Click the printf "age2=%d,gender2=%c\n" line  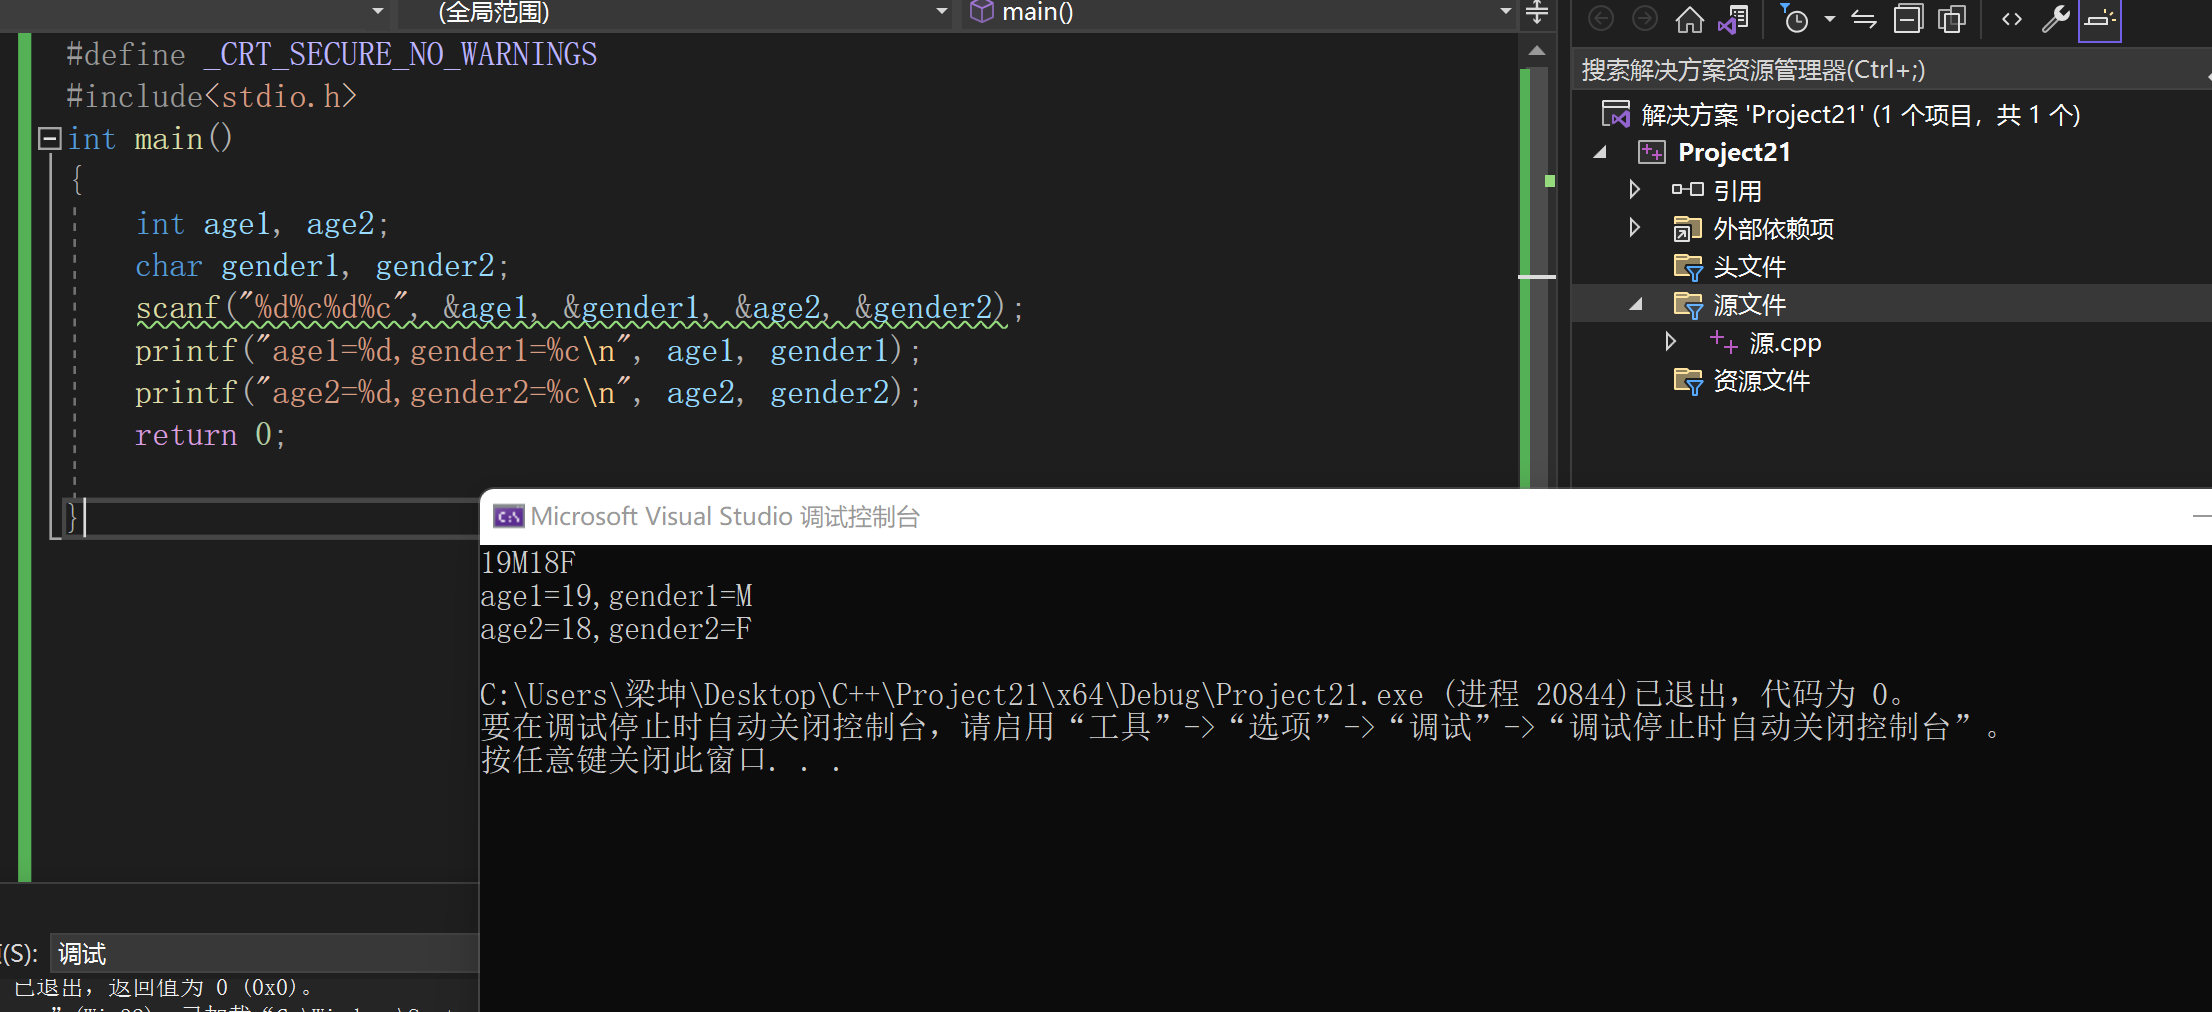(528, 393)
